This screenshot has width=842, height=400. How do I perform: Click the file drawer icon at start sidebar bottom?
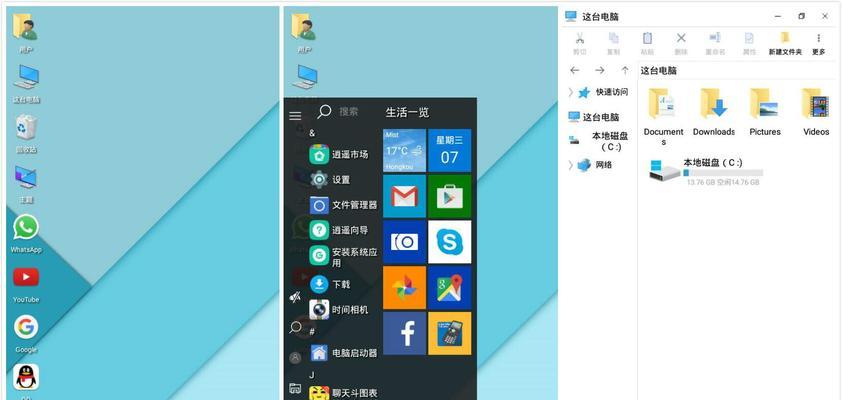click(x=295, y=388)
